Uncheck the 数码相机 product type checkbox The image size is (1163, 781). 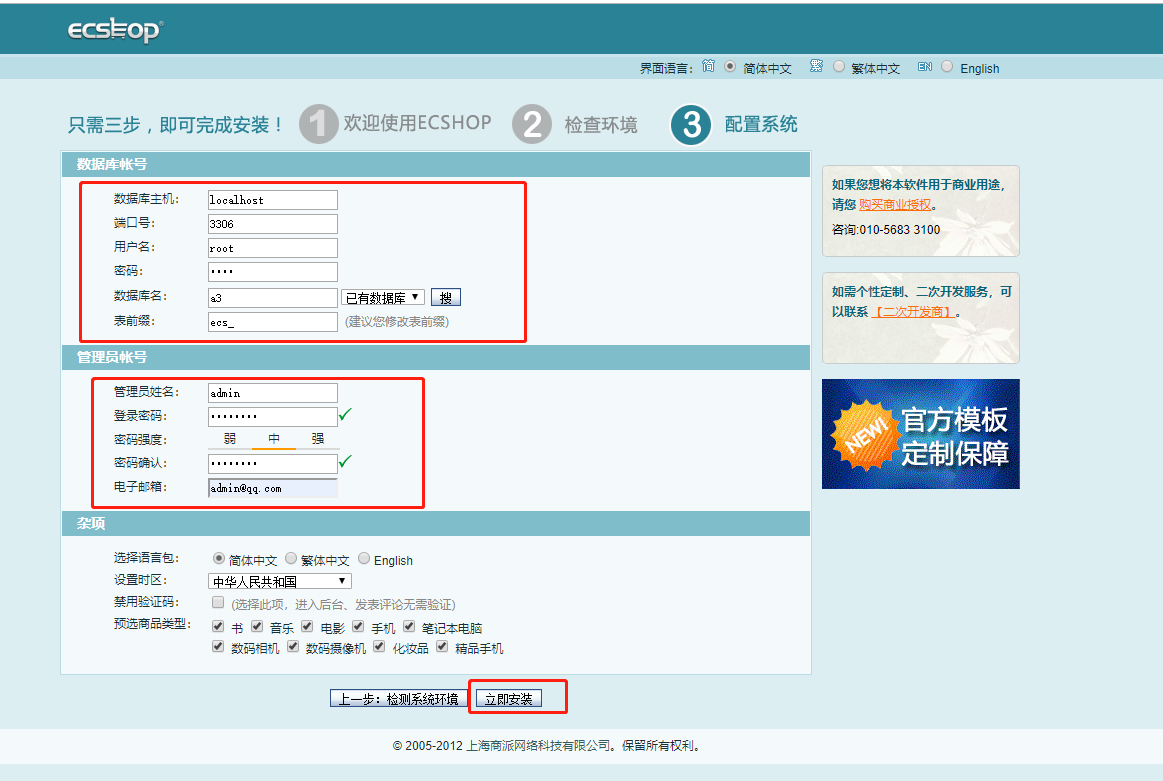(x=218, y=647)
